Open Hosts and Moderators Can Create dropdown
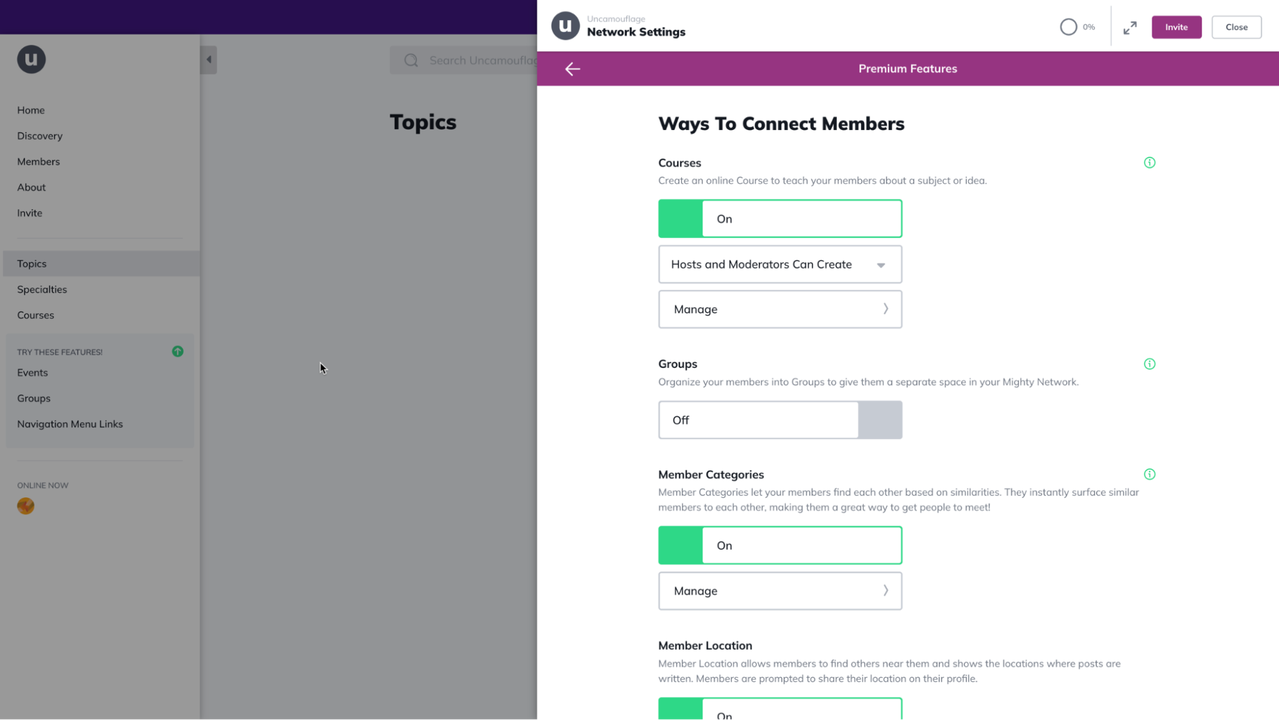Viewport: 1279px width, 720px height. coord(780,265)
